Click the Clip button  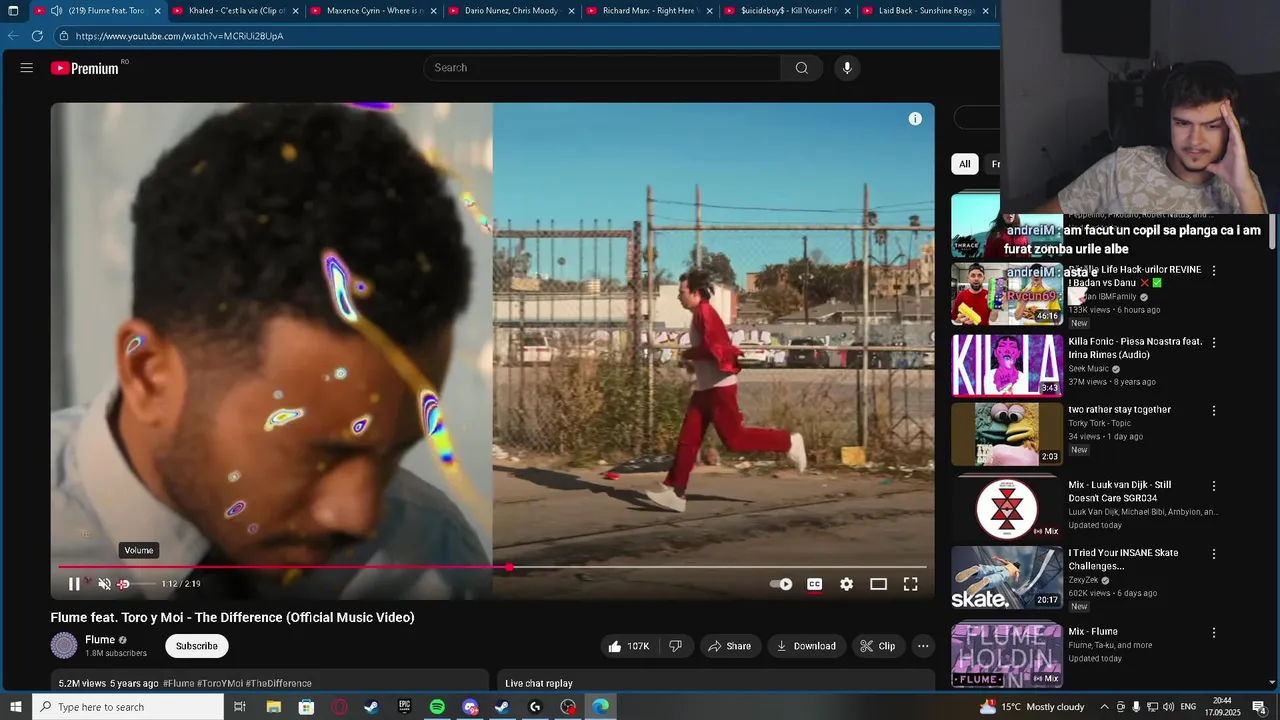click(x=878, y=646)
